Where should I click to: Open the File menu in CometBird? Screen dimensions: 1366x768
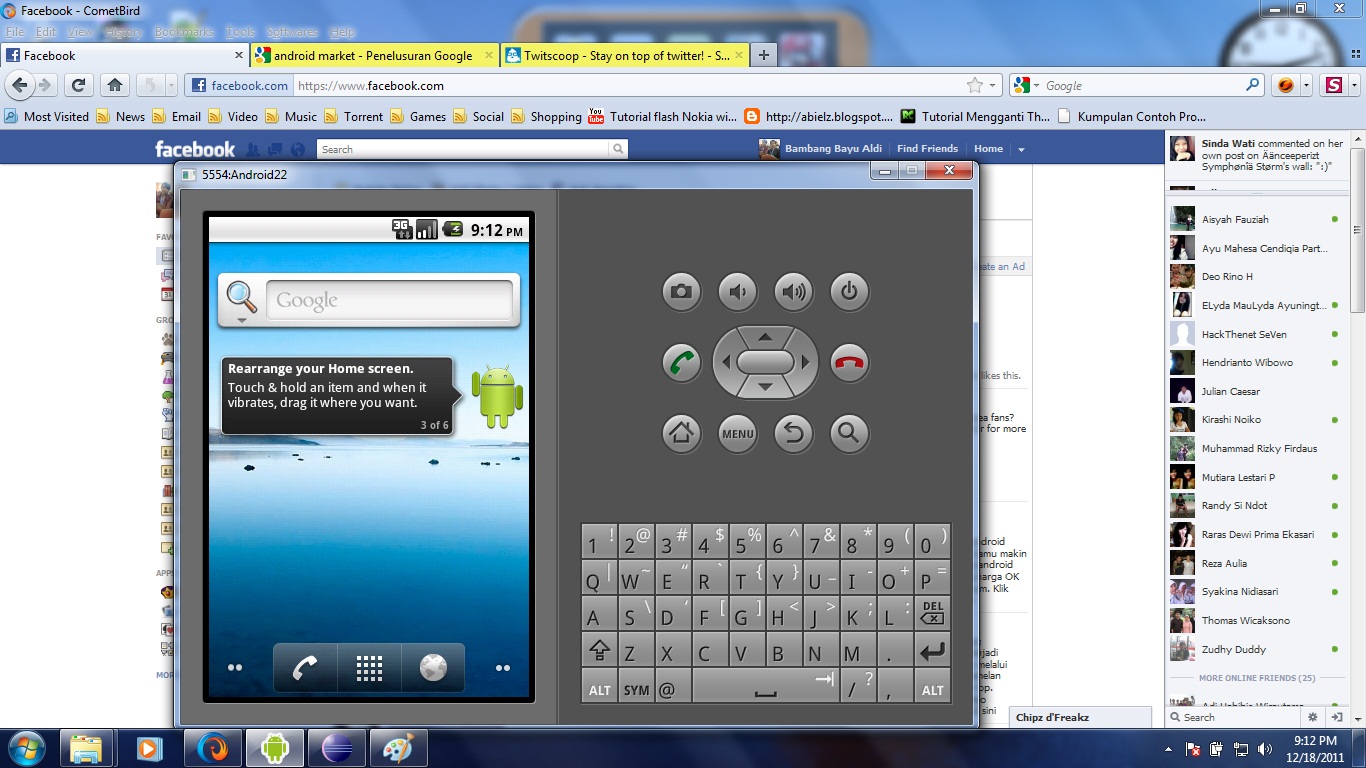point(15,33)
